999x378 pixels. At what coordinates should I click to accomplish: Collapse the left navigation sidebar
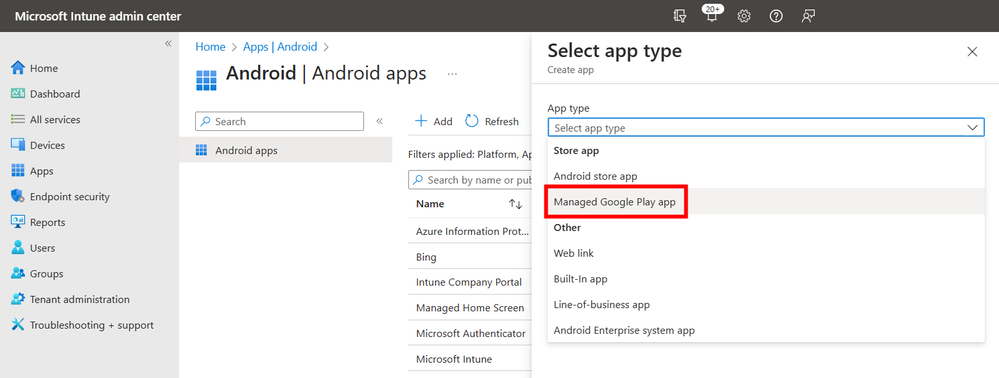[168, 43]
